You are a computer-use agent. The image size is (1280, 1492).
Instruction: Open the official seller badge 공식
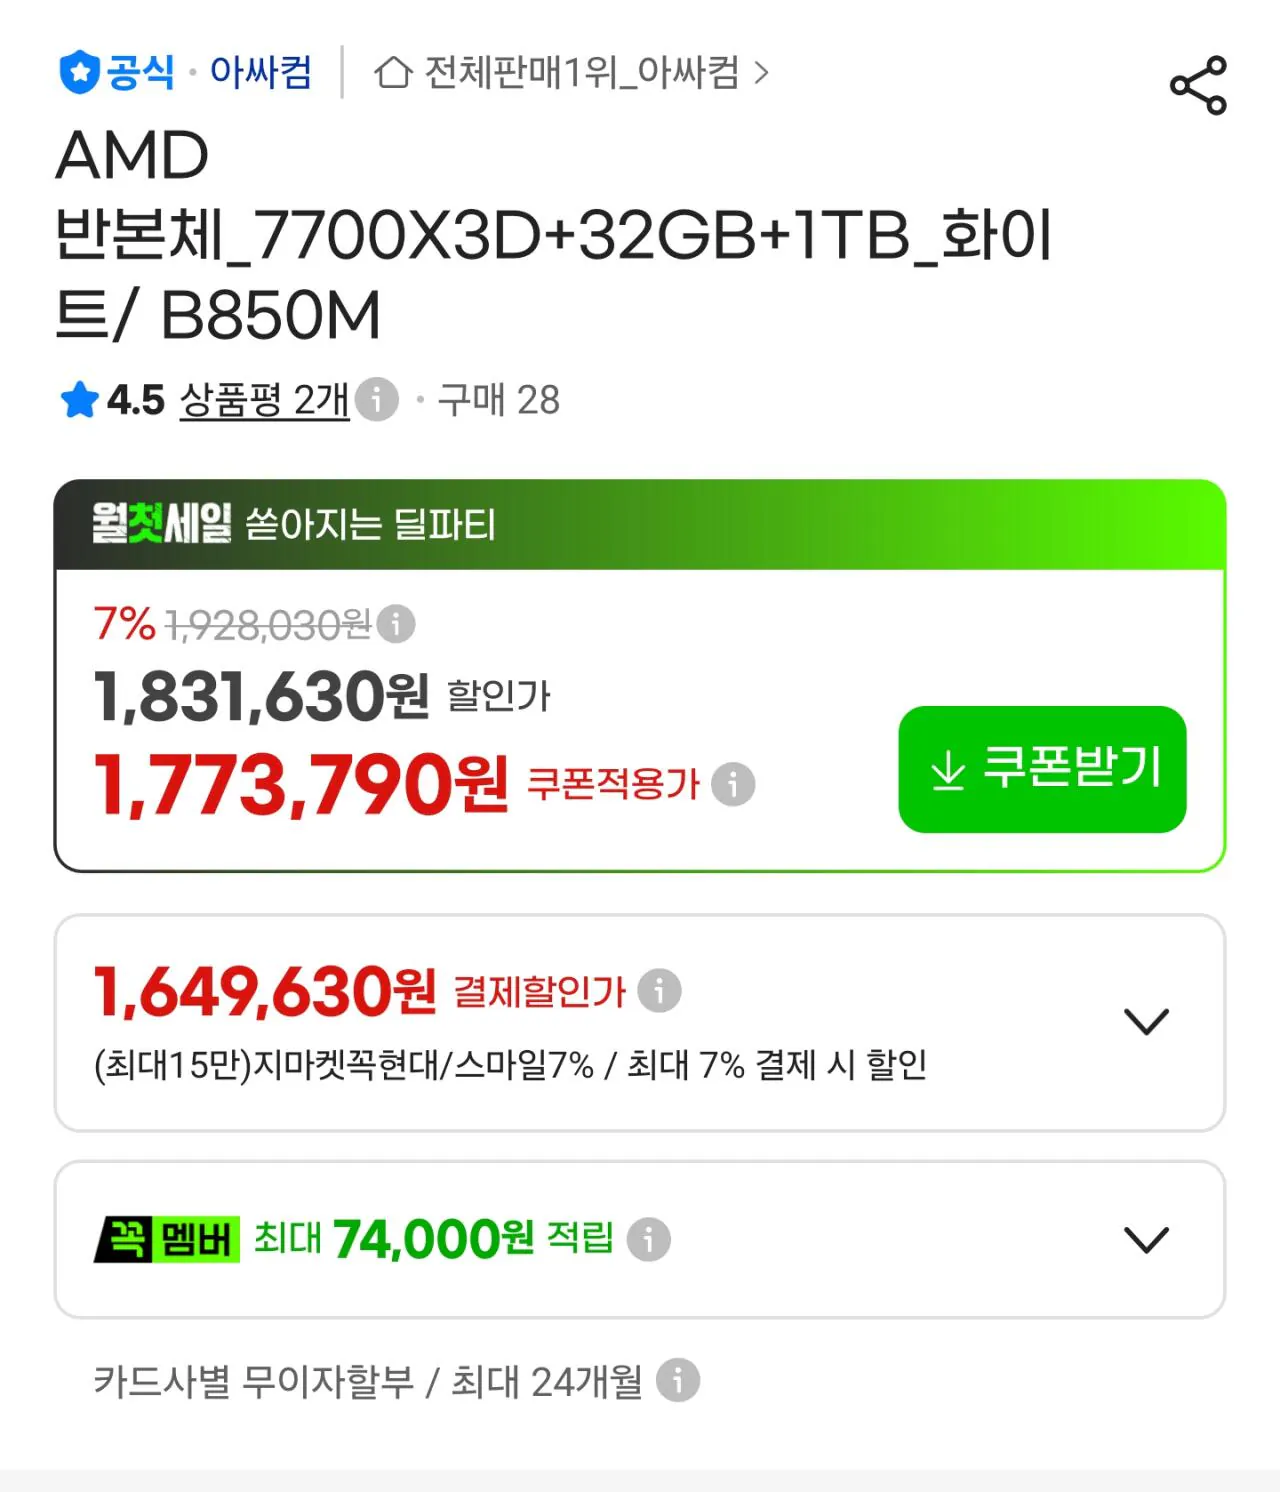[117, 72]
